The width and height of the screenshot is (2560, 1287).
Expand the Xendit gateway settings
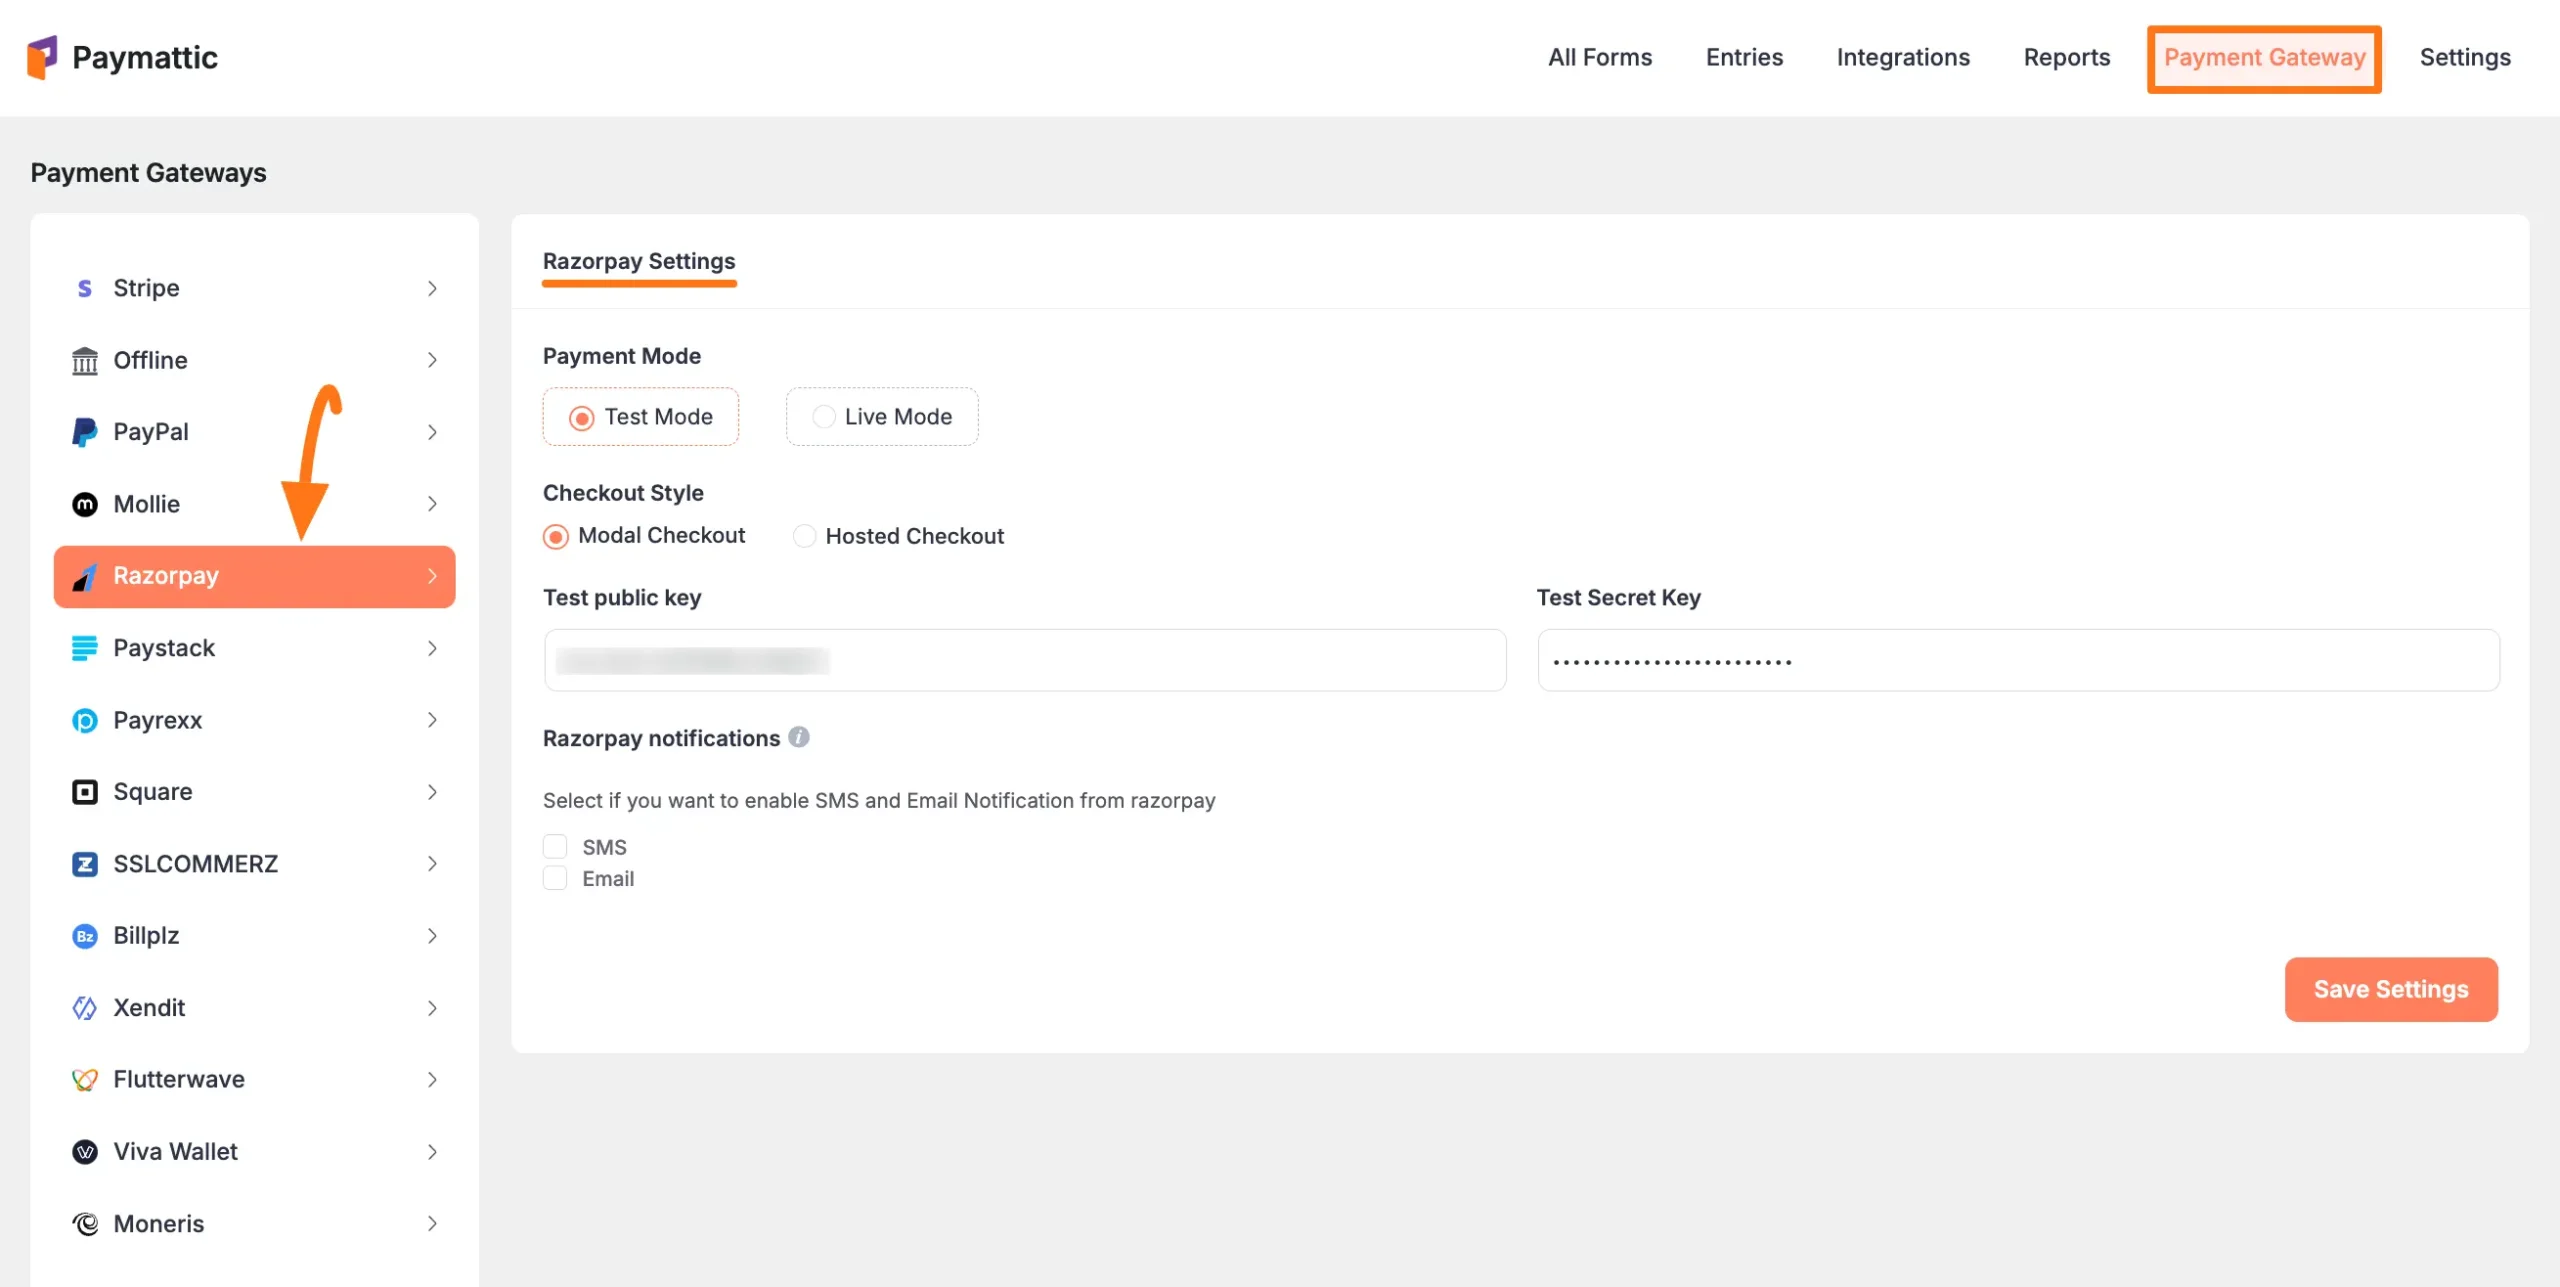coord(432,1008)
